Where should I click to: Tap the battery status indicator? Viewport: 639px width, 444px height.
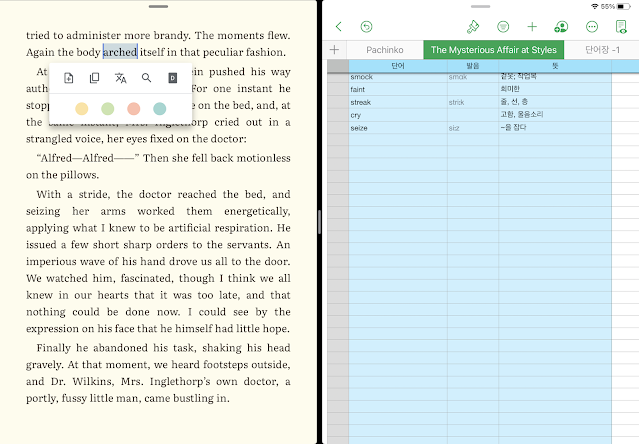coord(624,7)
